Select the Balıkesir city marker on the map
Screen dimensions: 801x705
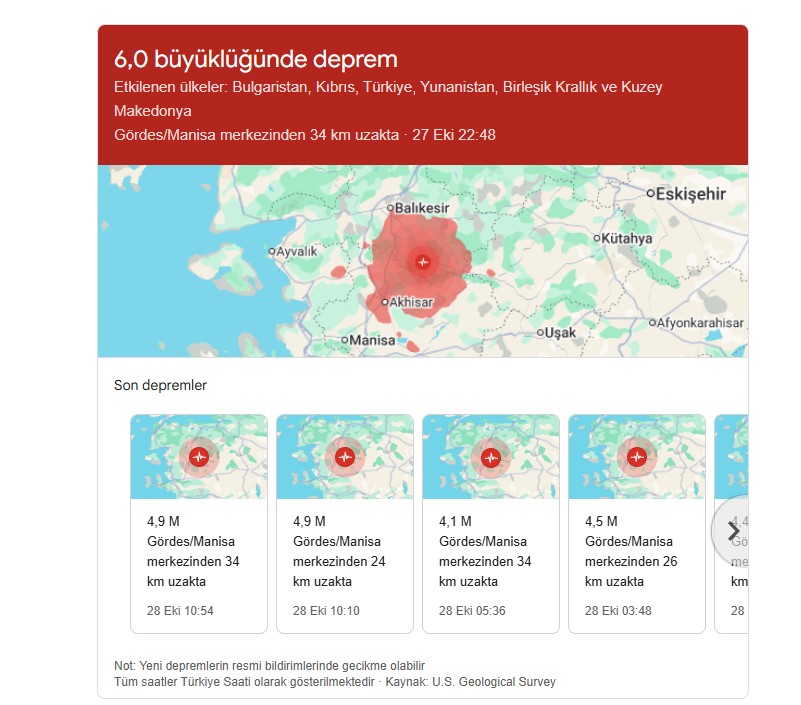pyautogui.click(x=391, y=208)
